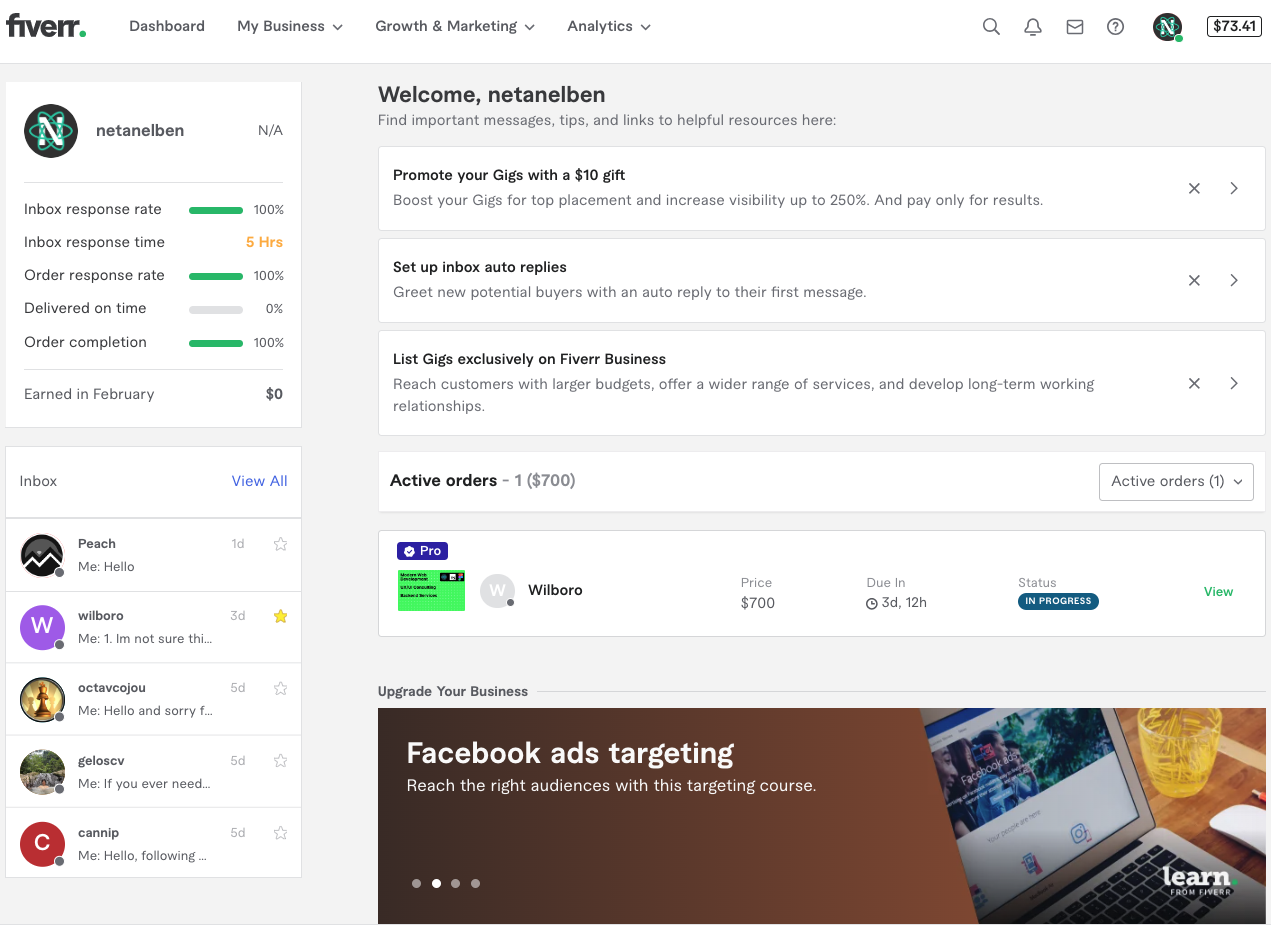Go to fourth carousel slide dot

[476, 883]
